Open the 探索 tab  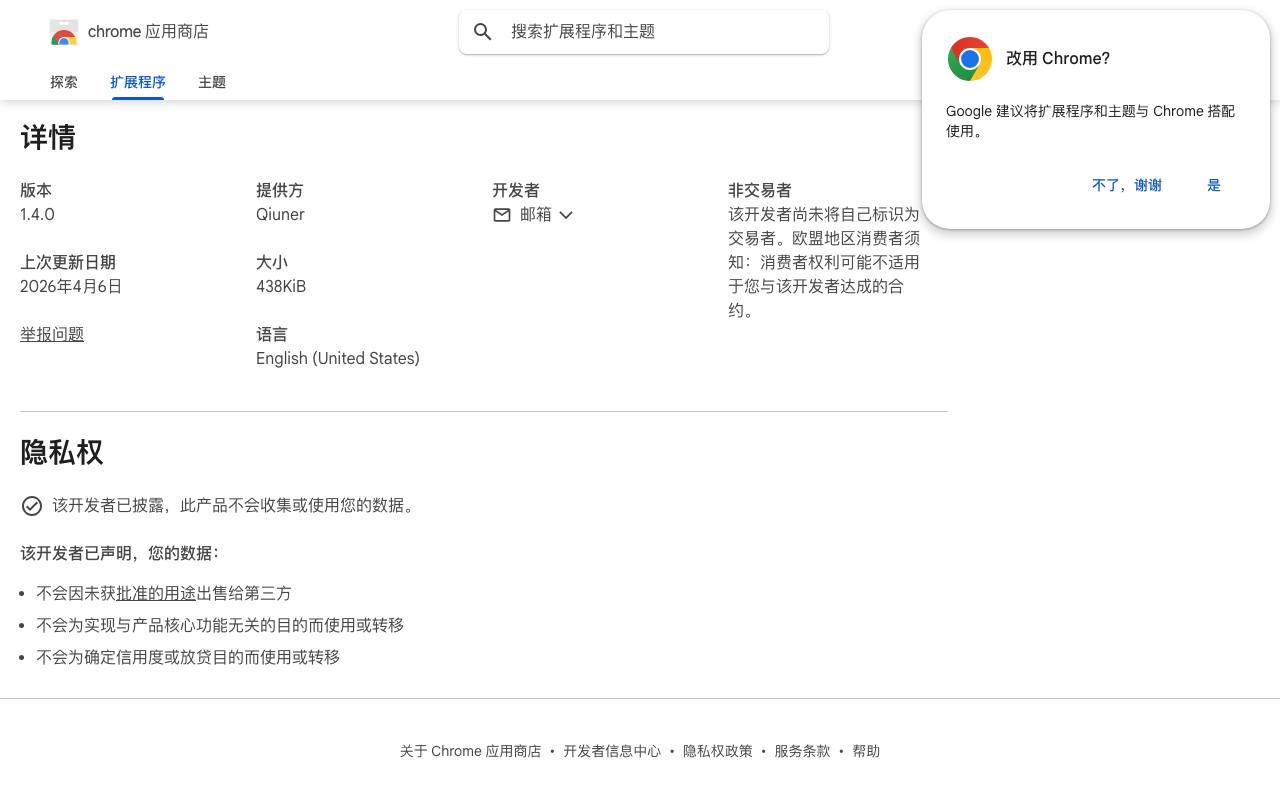point(64,82)
